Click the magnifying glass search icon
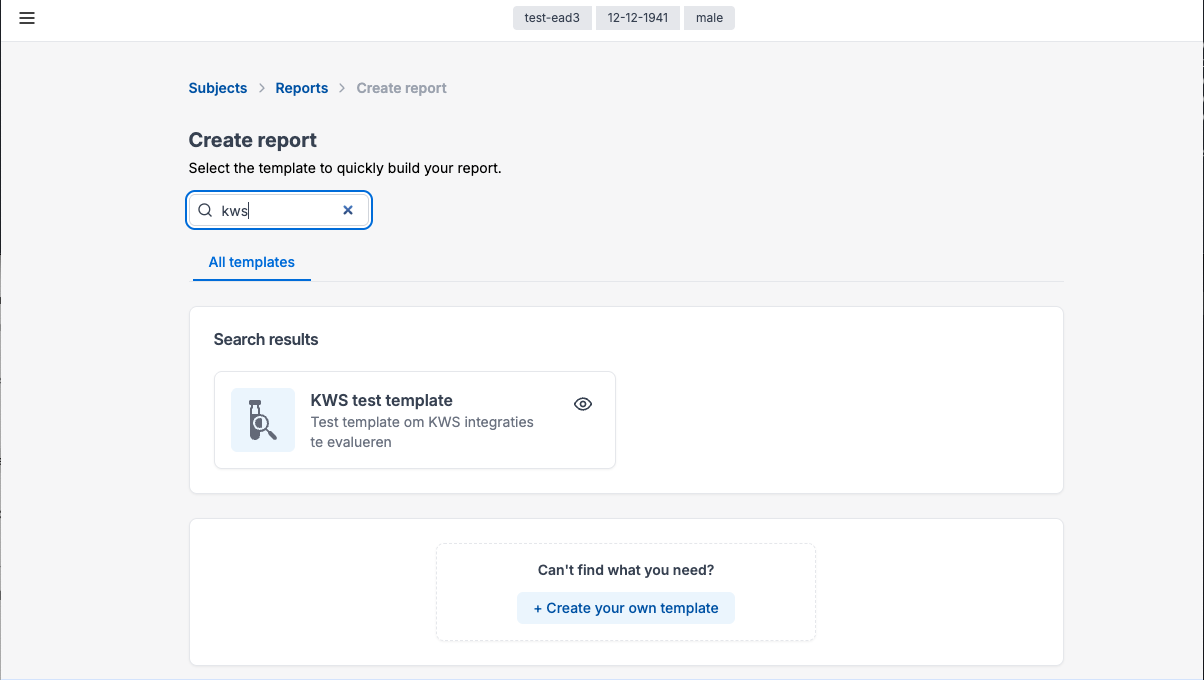 click(205, 210)
